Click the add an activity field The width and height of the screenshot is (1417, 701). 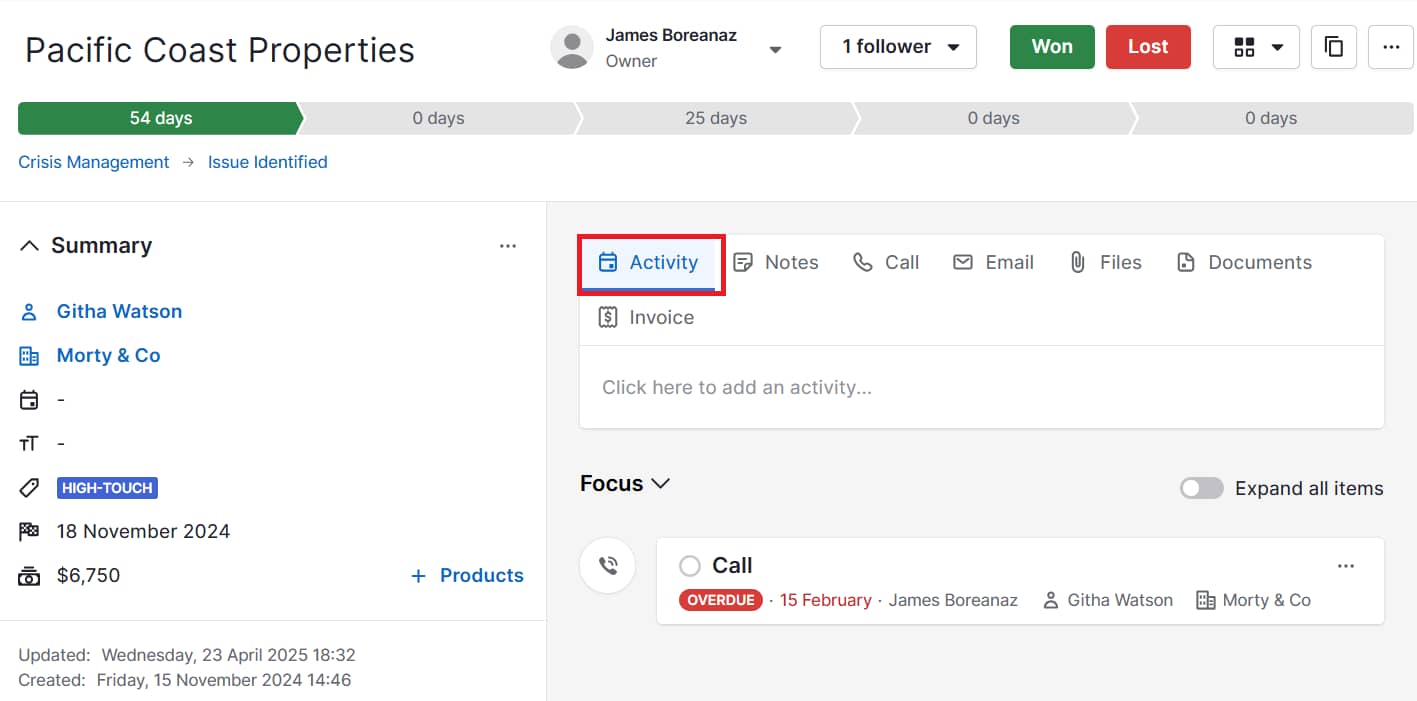coord(980,387)
